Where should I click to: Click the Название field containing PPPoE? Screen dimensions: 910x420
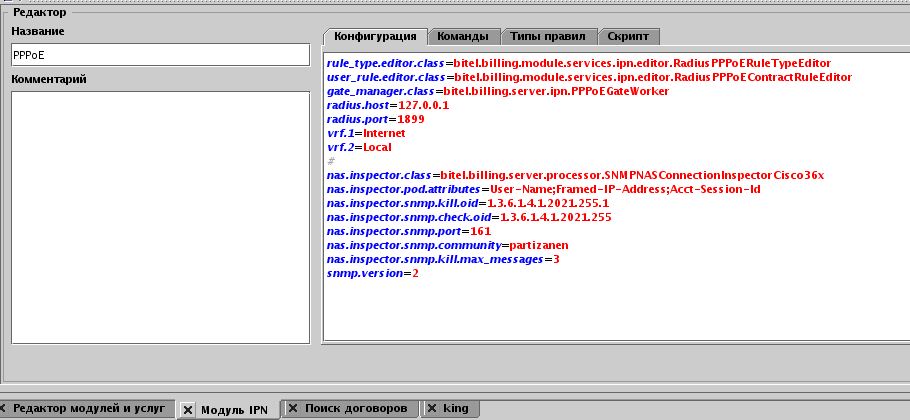point(160,55)
